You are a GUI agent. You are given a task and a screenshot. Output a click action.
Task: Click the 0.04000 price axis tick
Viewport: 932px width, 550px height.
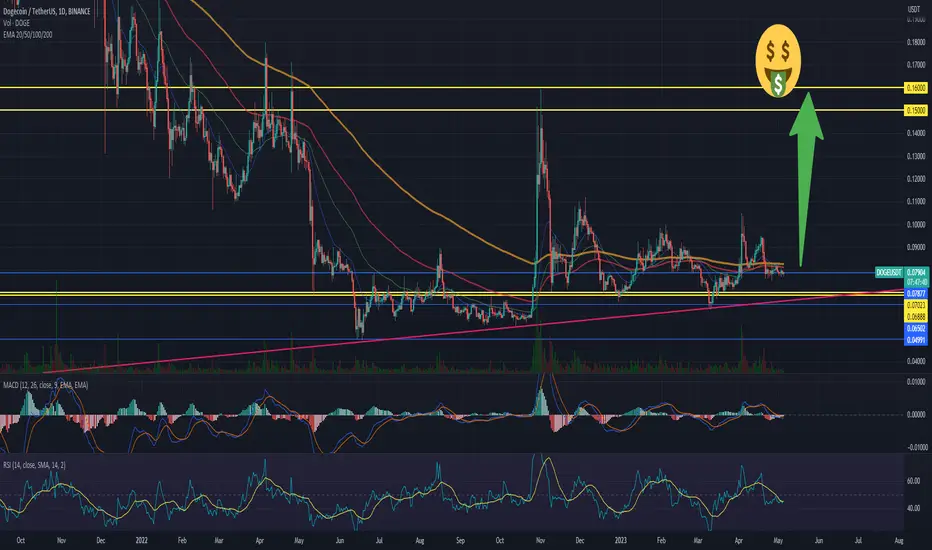(916, 362)
